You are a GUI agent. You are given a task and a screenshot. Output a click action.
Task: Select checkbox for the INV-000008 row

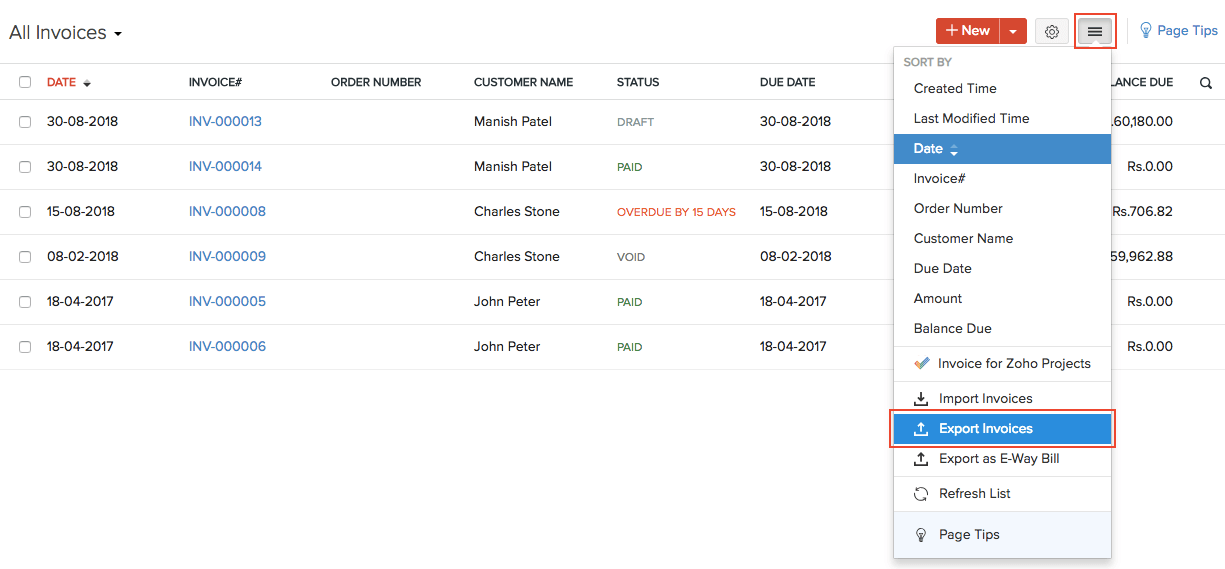(x=25, y=212)
